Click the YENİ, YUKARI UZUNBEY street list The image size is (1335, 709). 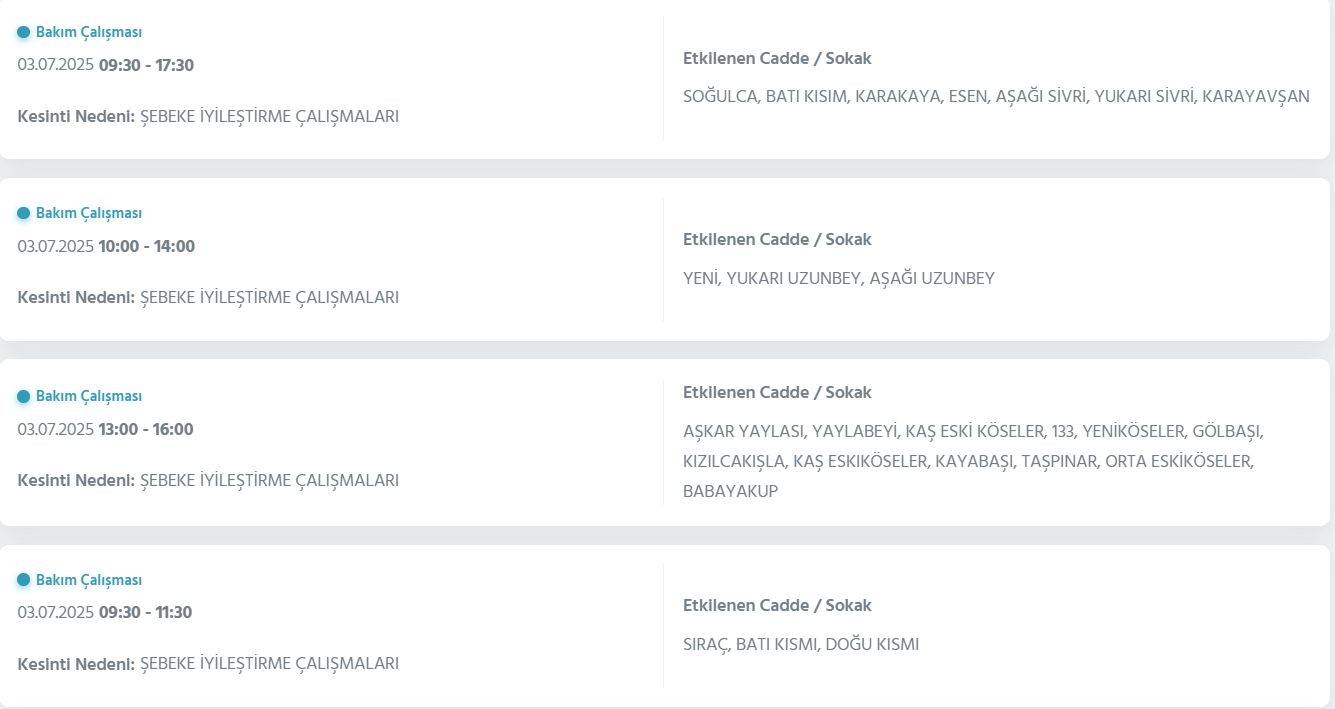click(838, 278)
